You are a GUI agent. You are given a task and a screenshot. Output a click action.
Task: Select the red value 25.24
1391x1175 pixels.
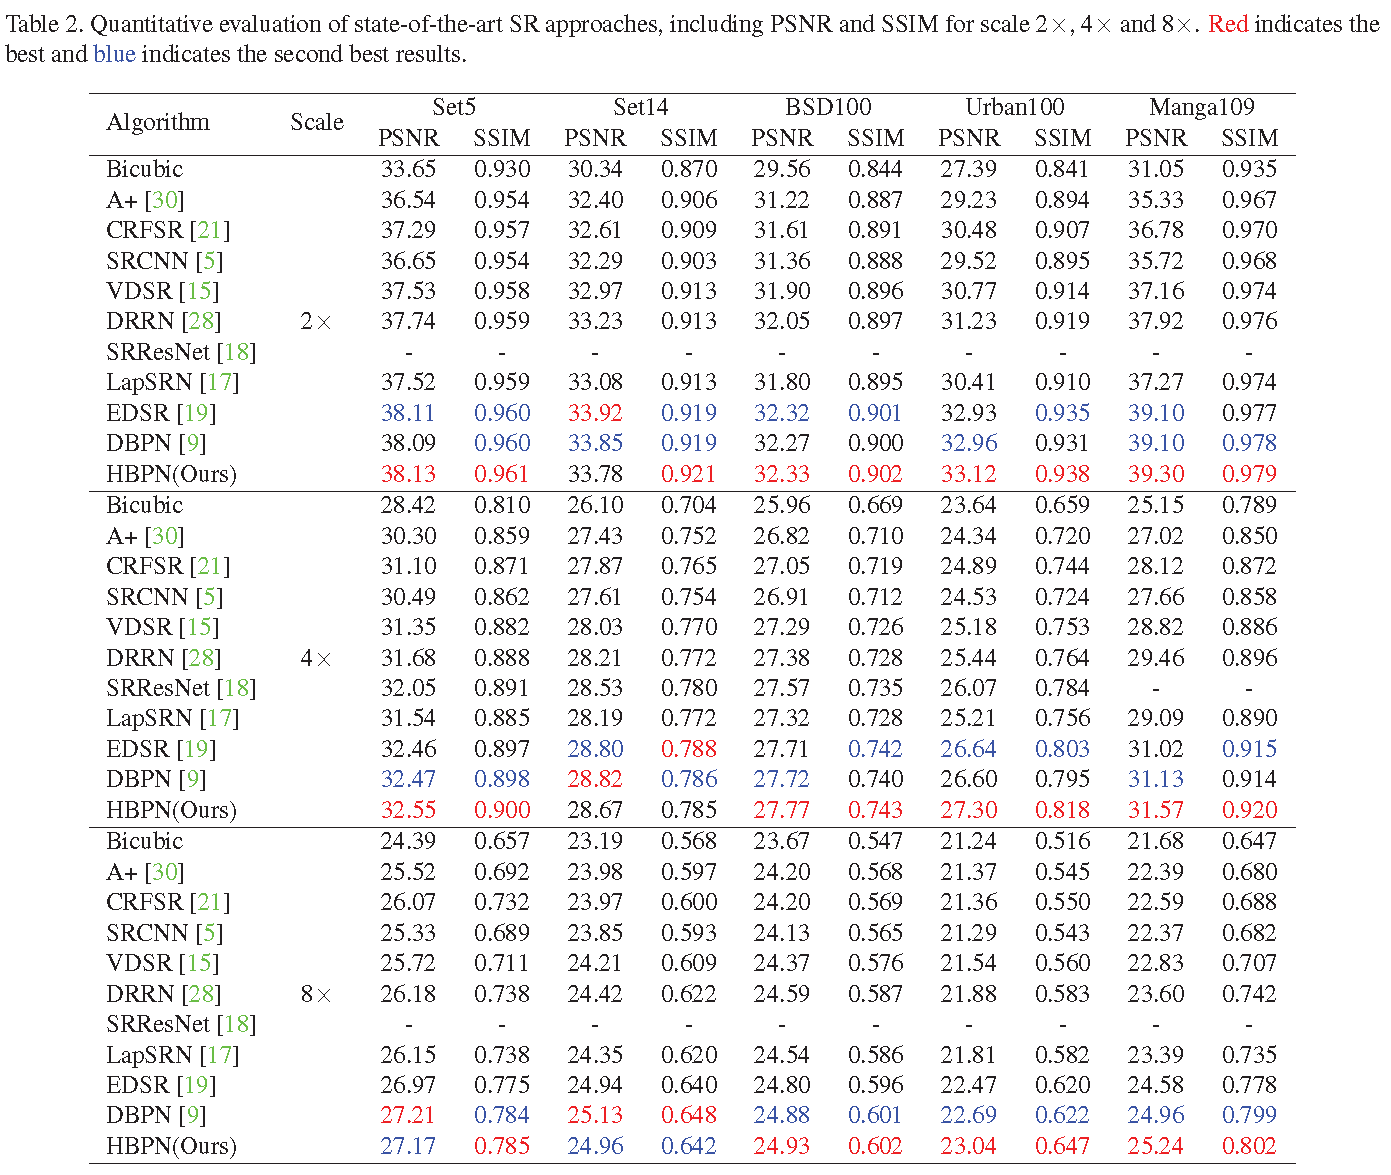pyautogui.click(x=1155, y=1146)
